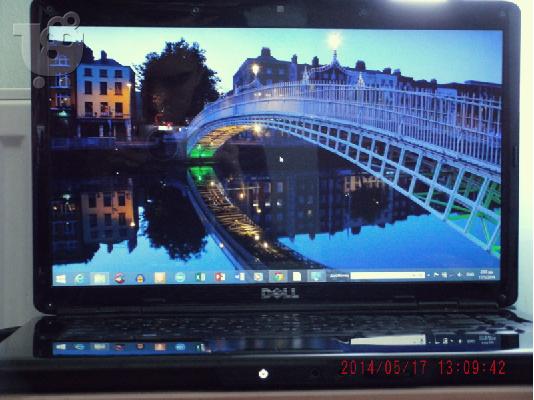Open the volume speaker tray icon
The height and width of the screenshot is (400, 534).
pyautogui.click(x=460, y=274)
